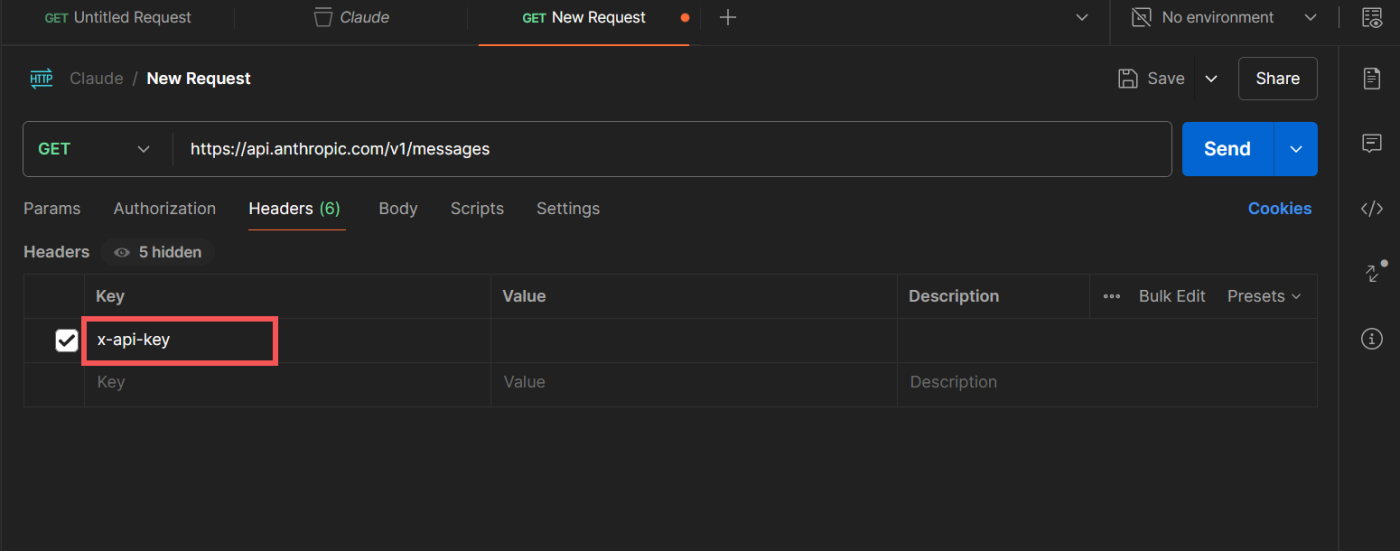Click the Save button
Viewport: 1400px width, 551px height.
[1152, 79]
